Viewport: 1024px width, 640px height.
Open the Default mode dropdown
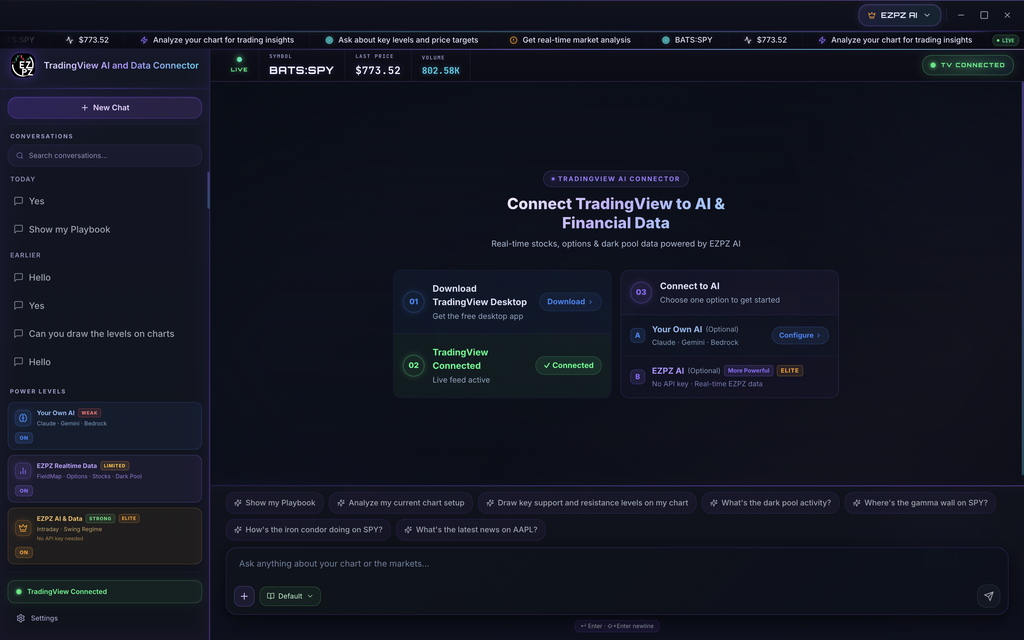pos(290,596)
